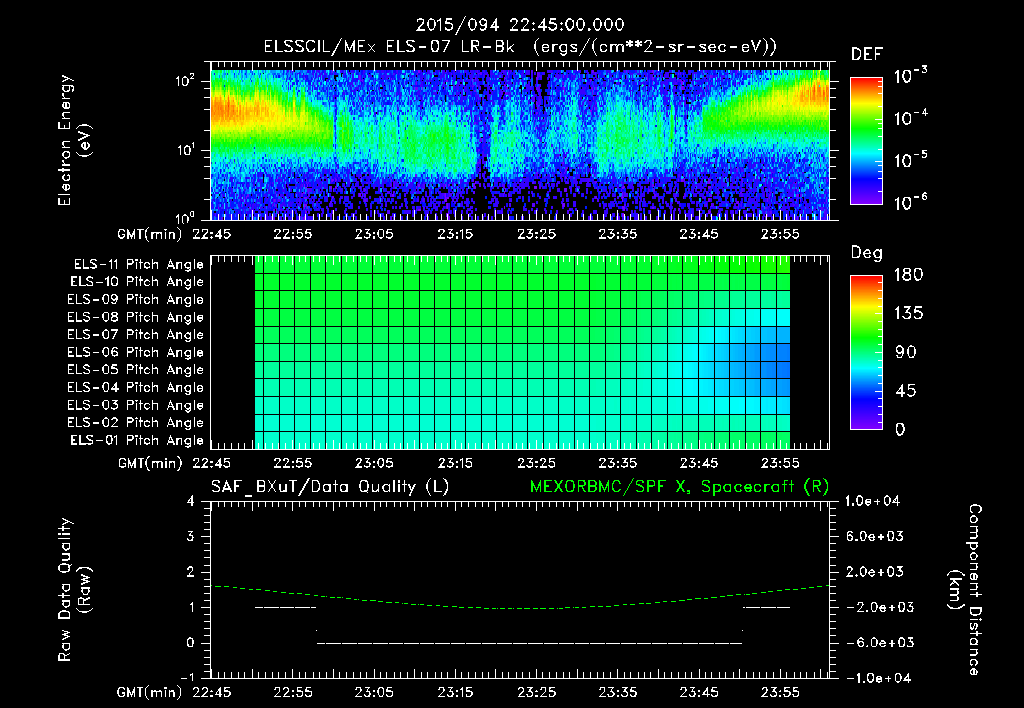Click the Electron Energy (eV) axis label
Screen dimensions: 1024x708
tap(73, 140)
